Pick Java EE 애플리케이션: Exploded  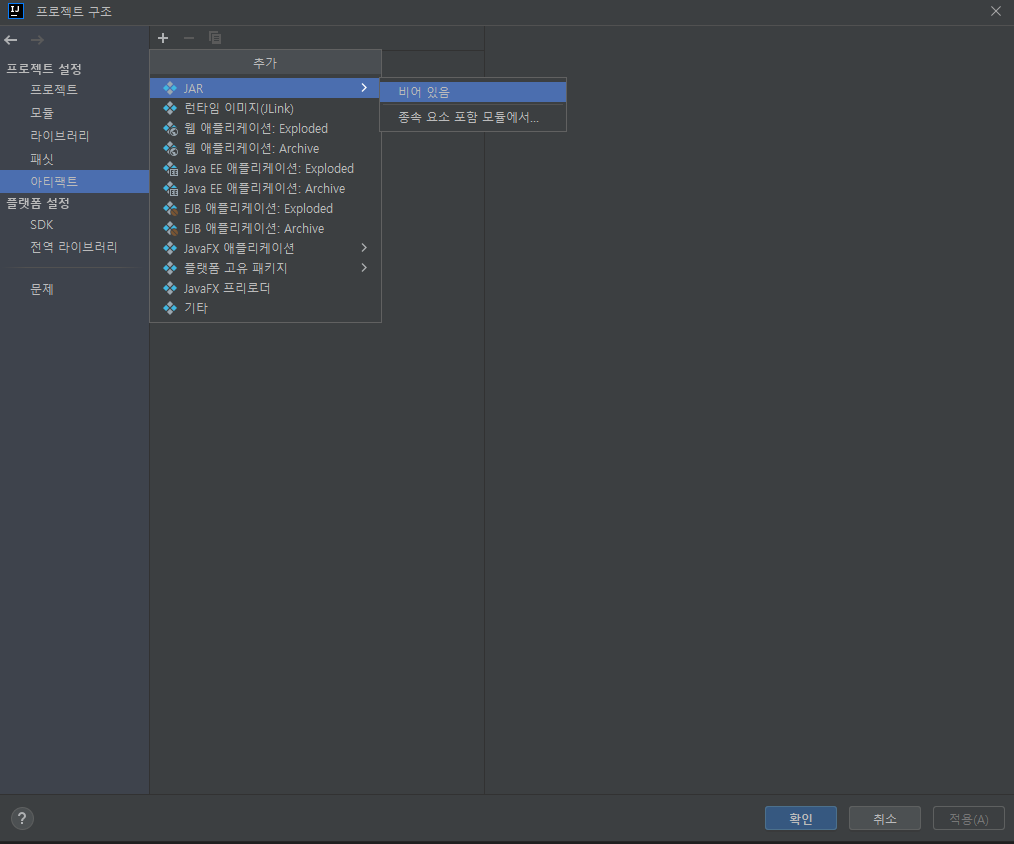point(265,168)
